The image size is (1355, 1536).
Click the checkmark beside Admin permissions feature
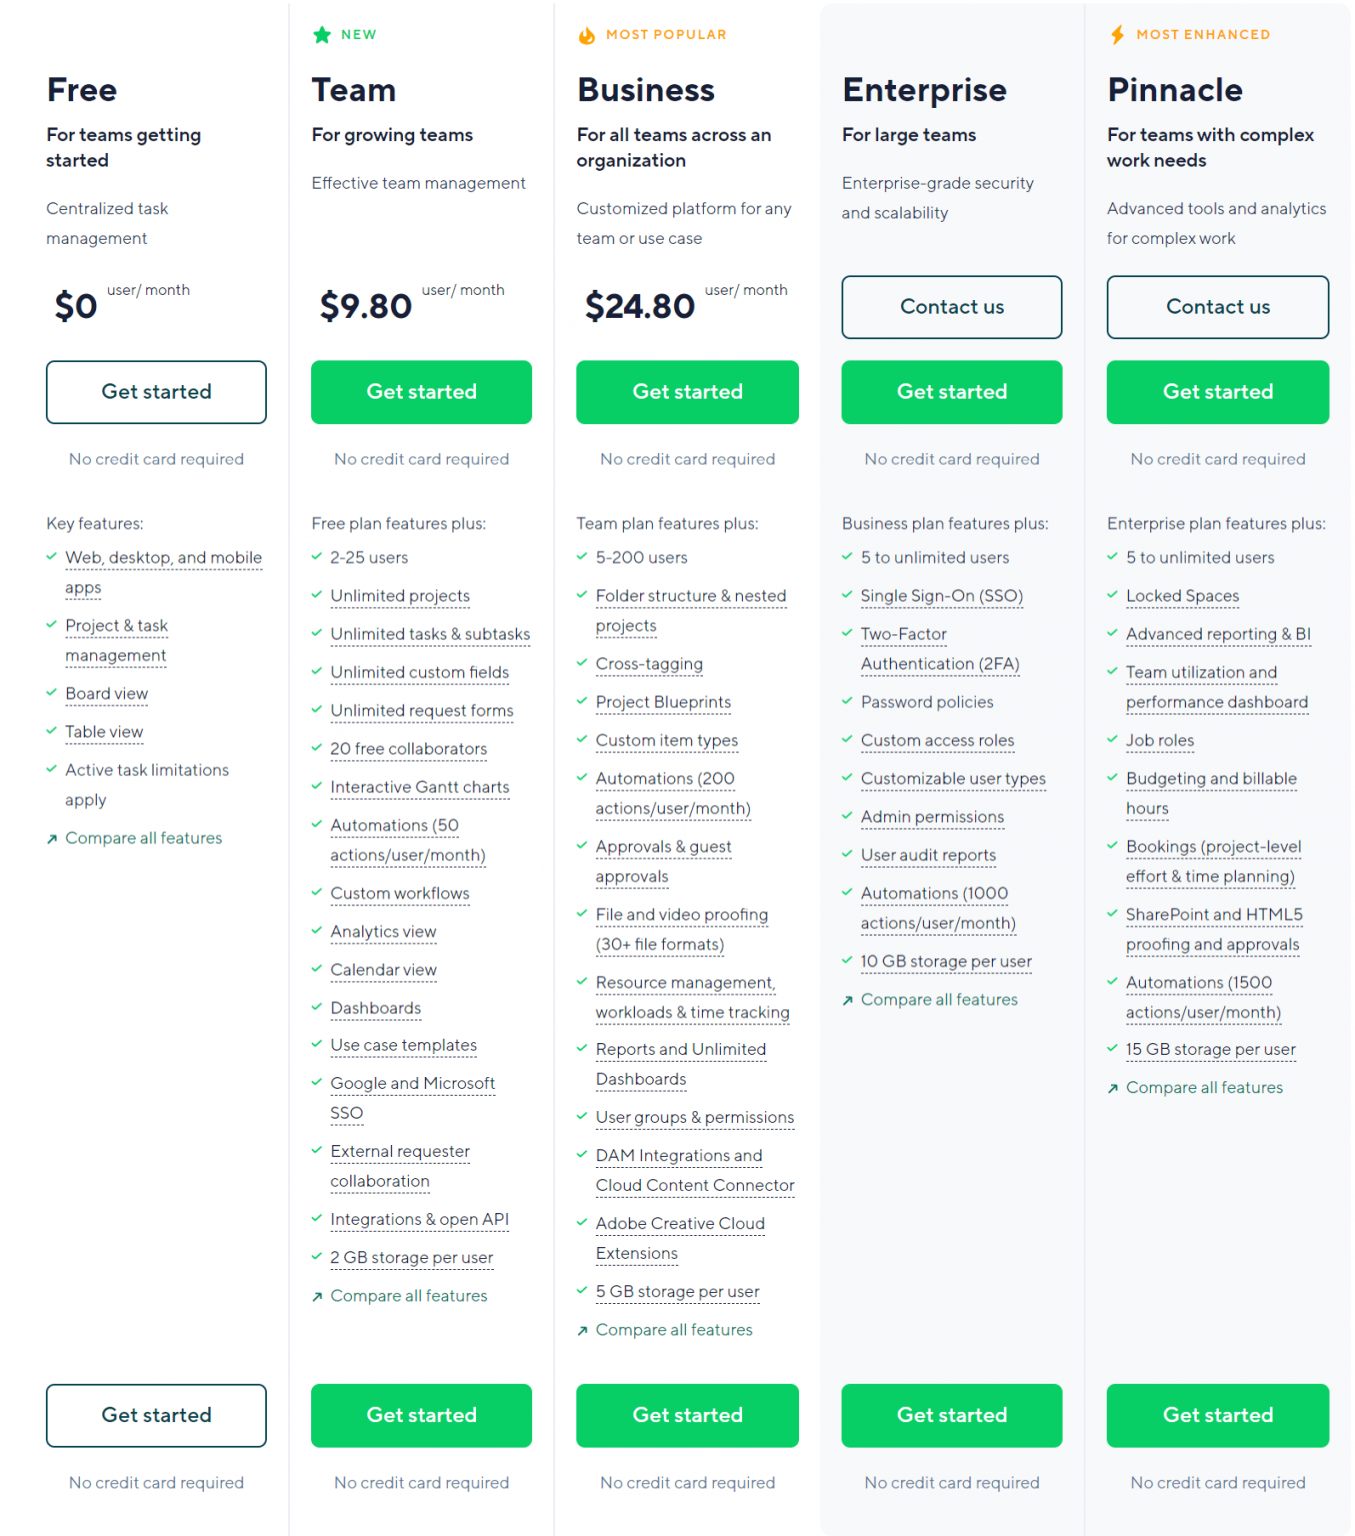847,817
